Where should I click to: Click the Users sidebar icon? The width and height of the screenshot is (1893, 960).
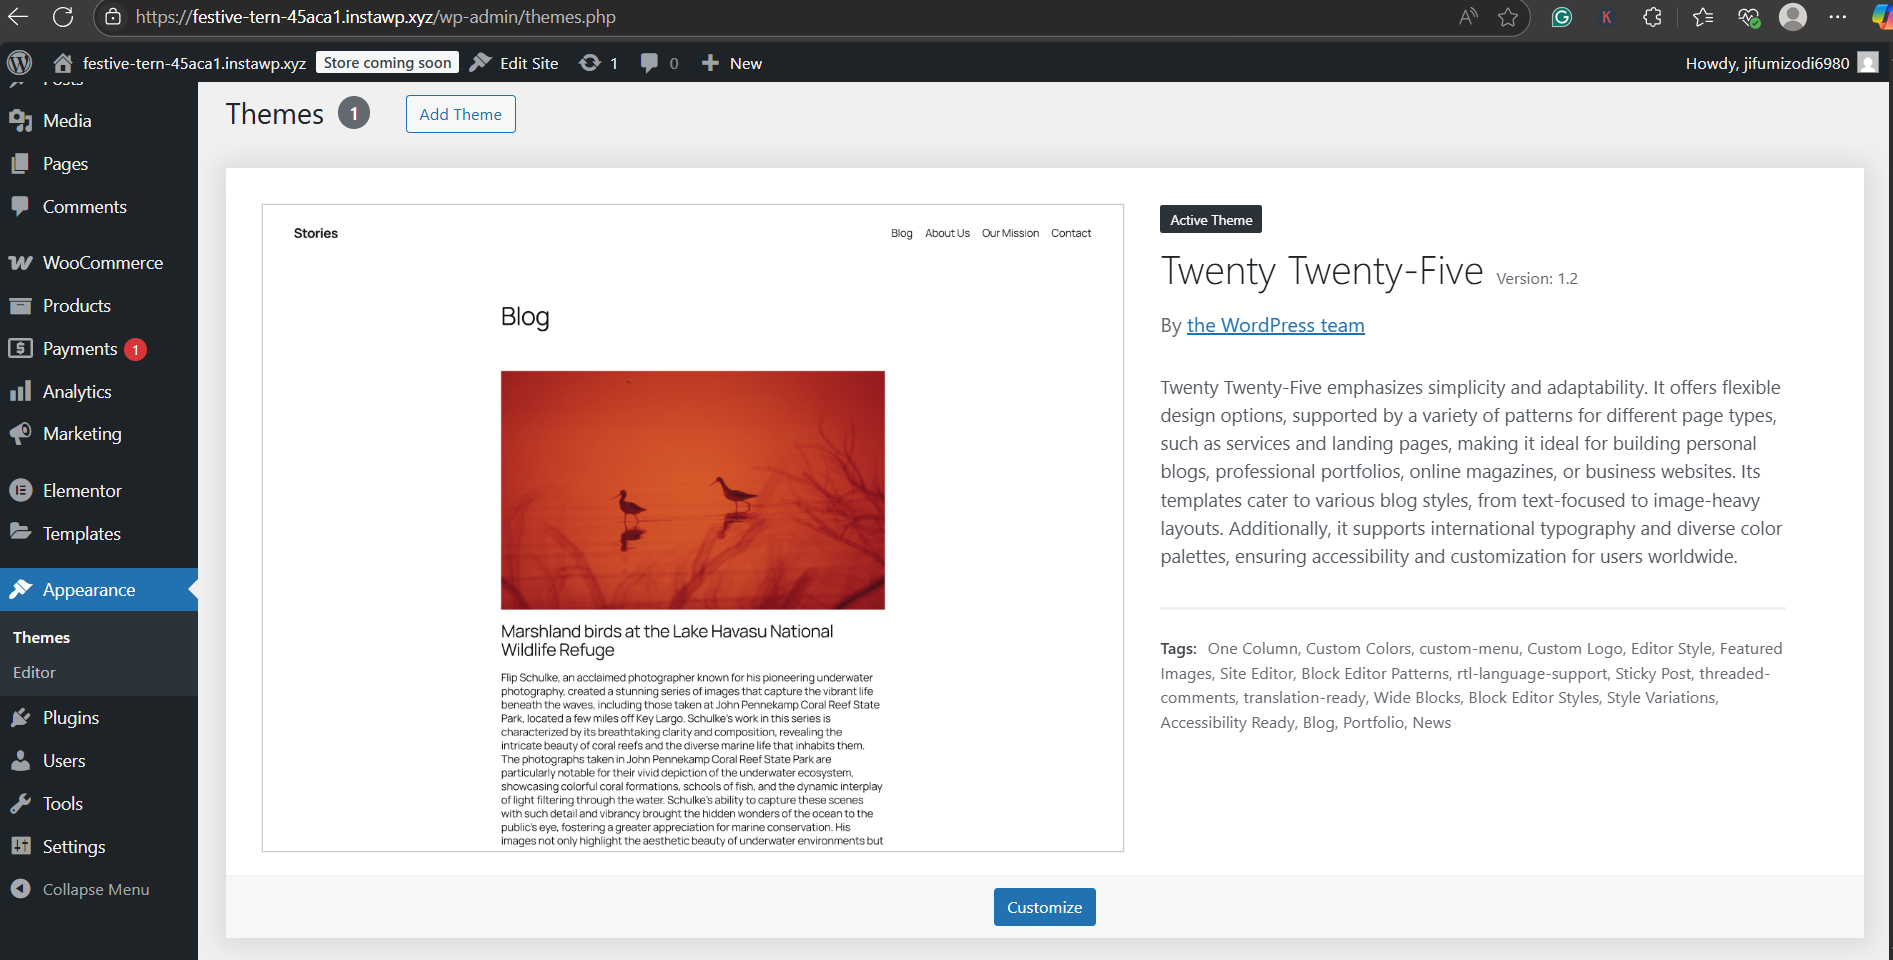coord(20,761)
